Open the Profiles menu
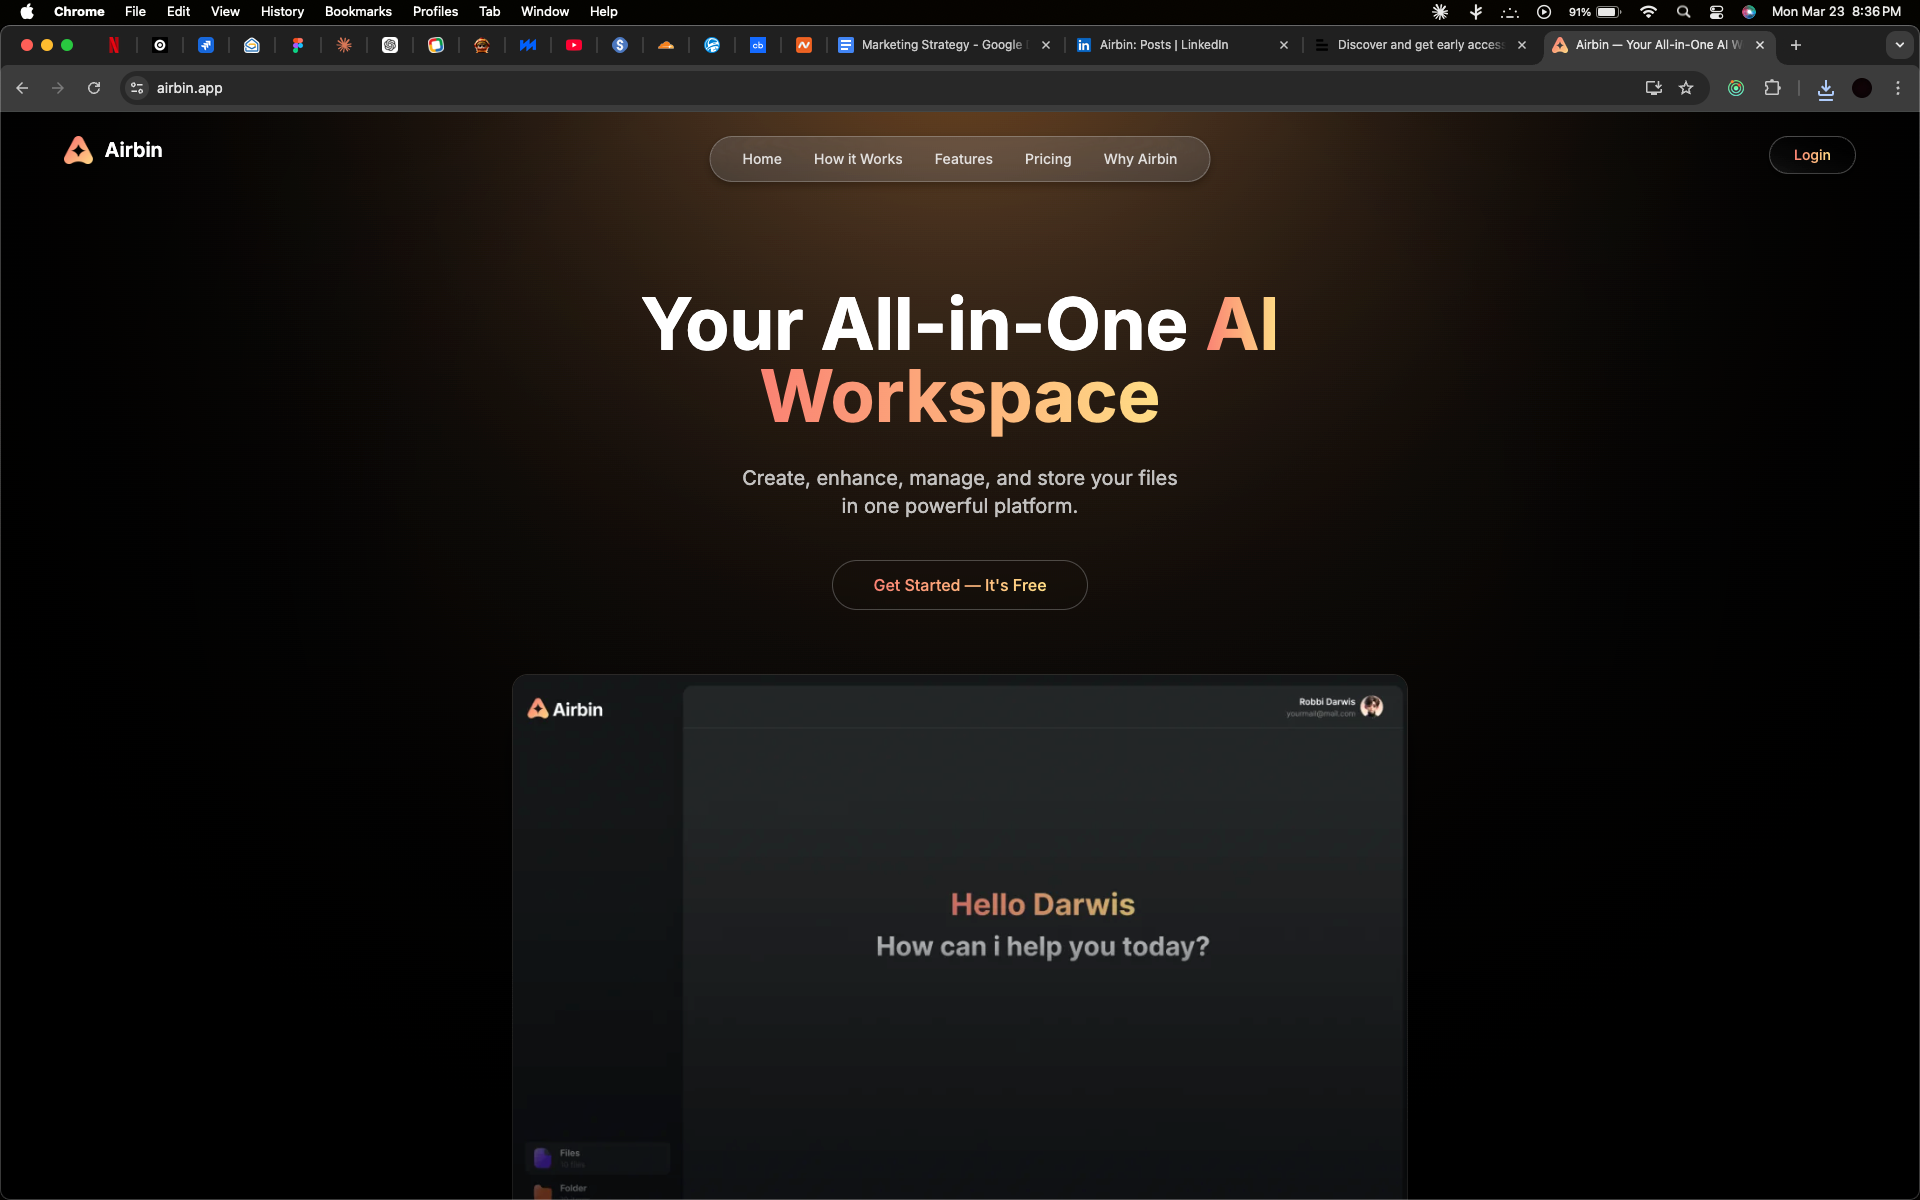Image resolution: width=1920 pixels, height=1200 pixels. tap(435, 12)
